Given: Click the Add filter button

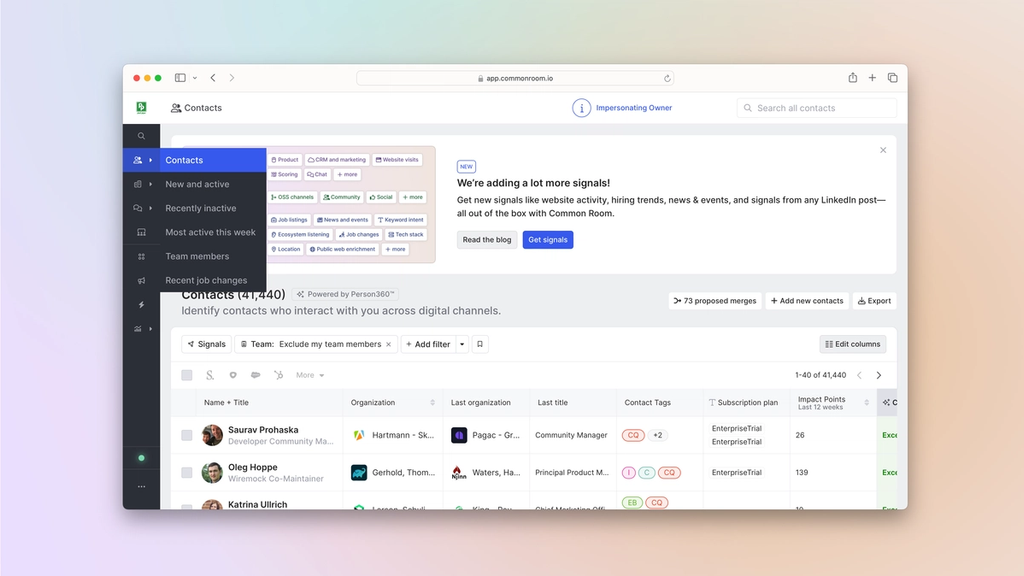Looking at the screenshot, I should 428,344.
